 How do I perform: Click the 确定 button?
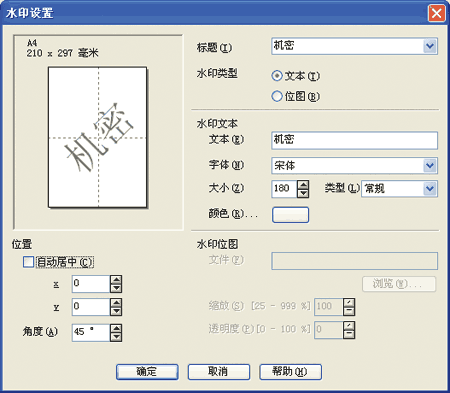click(147, 372)
